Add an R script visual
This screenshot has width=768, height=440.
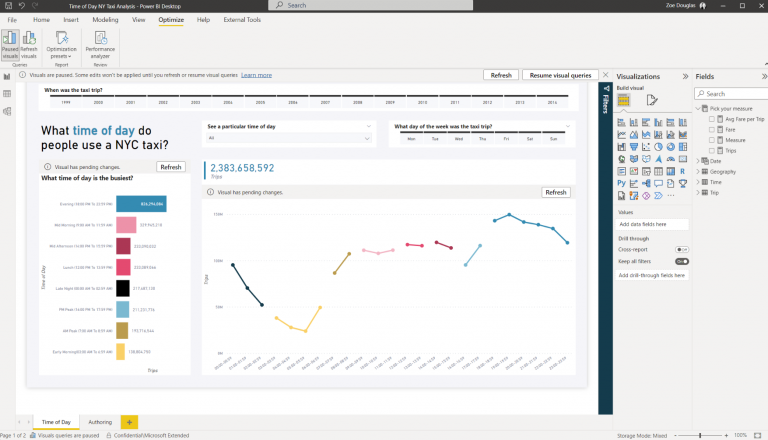pyautogui.click(x=683, y=171)
